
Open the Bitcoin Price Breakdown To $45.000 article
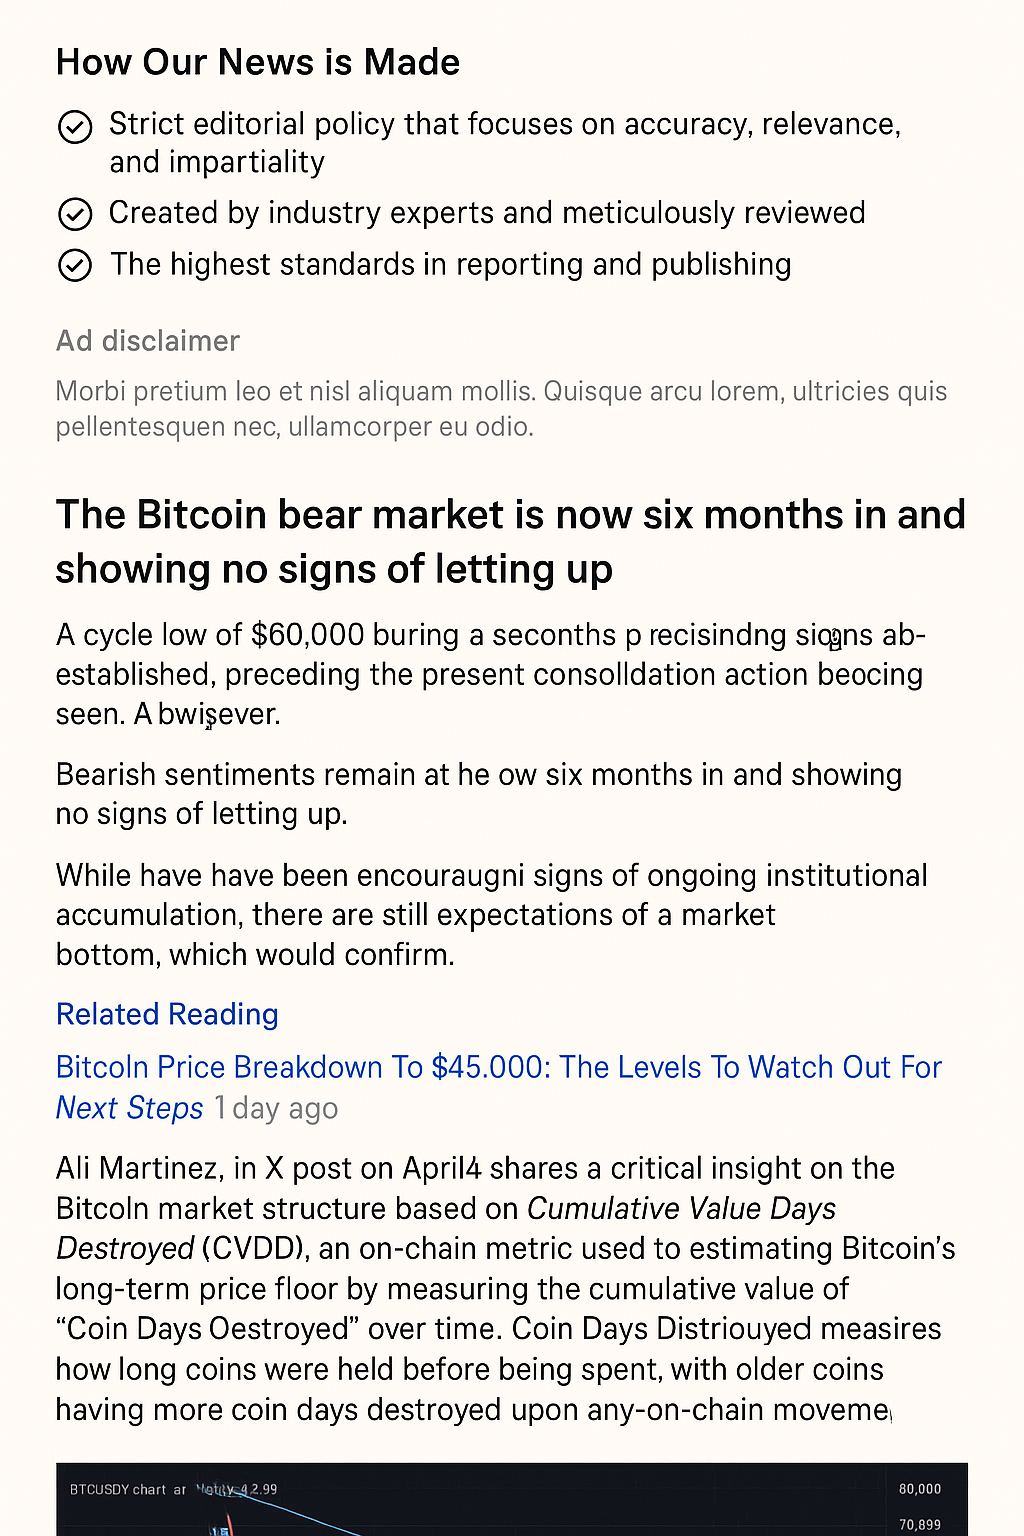498,1067
